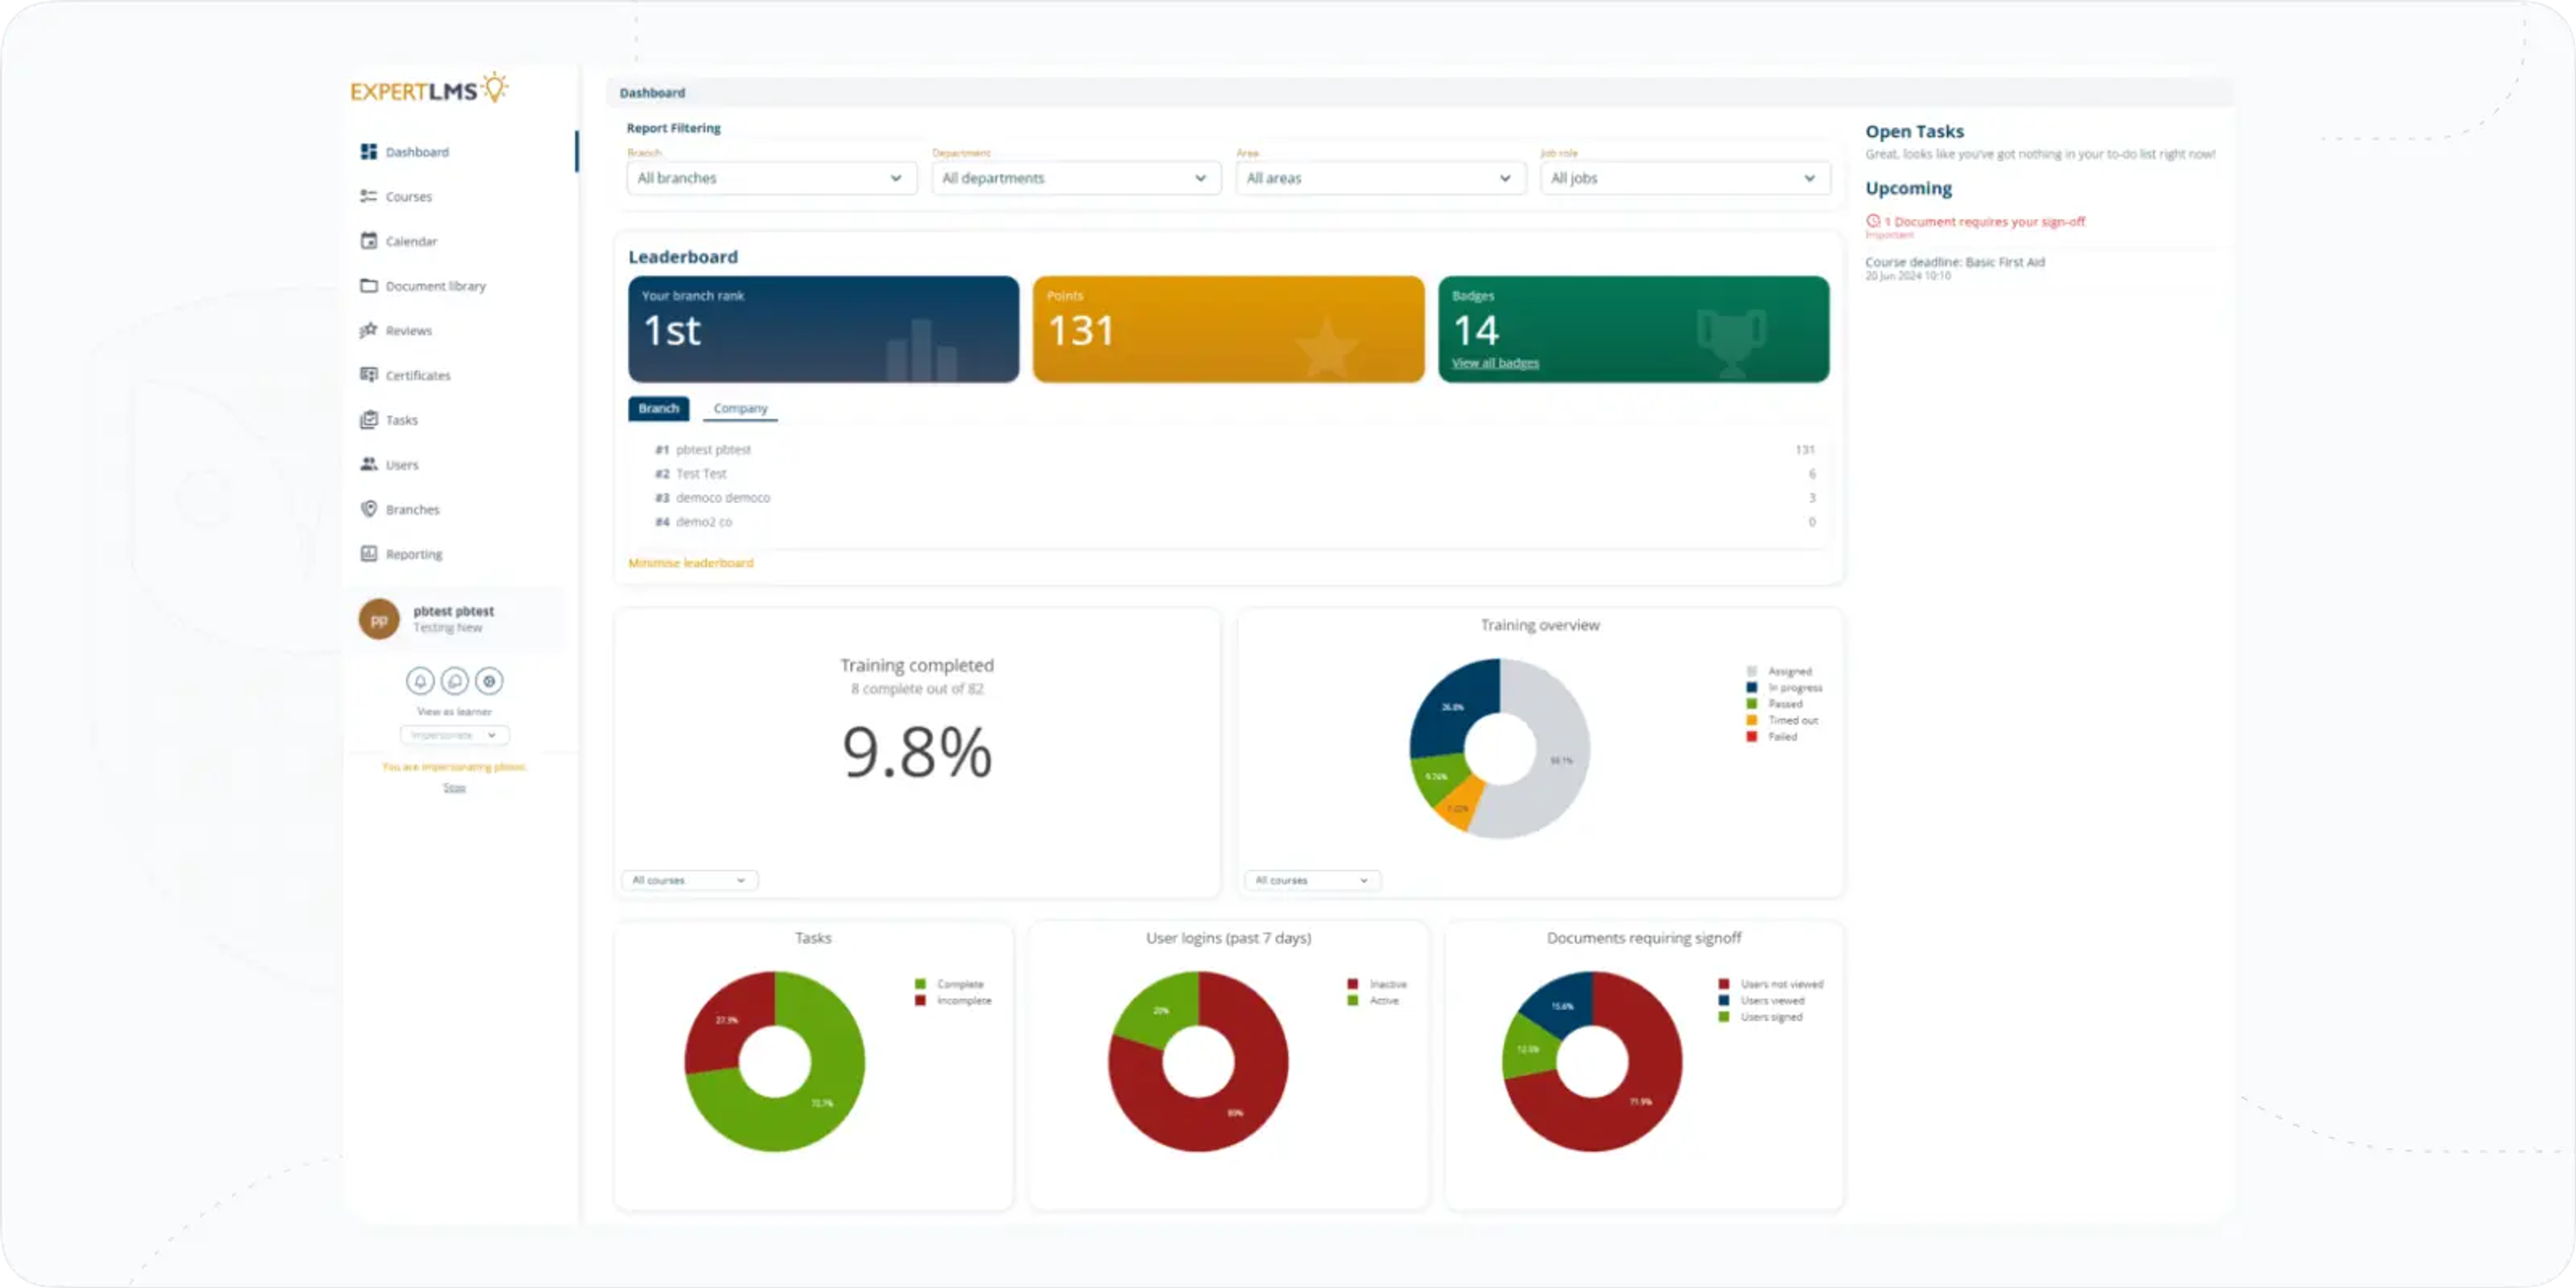Click the Tasks clipboard icon
The image size is (2576, 1288).
pyautogui.click(x=368, y=419)
